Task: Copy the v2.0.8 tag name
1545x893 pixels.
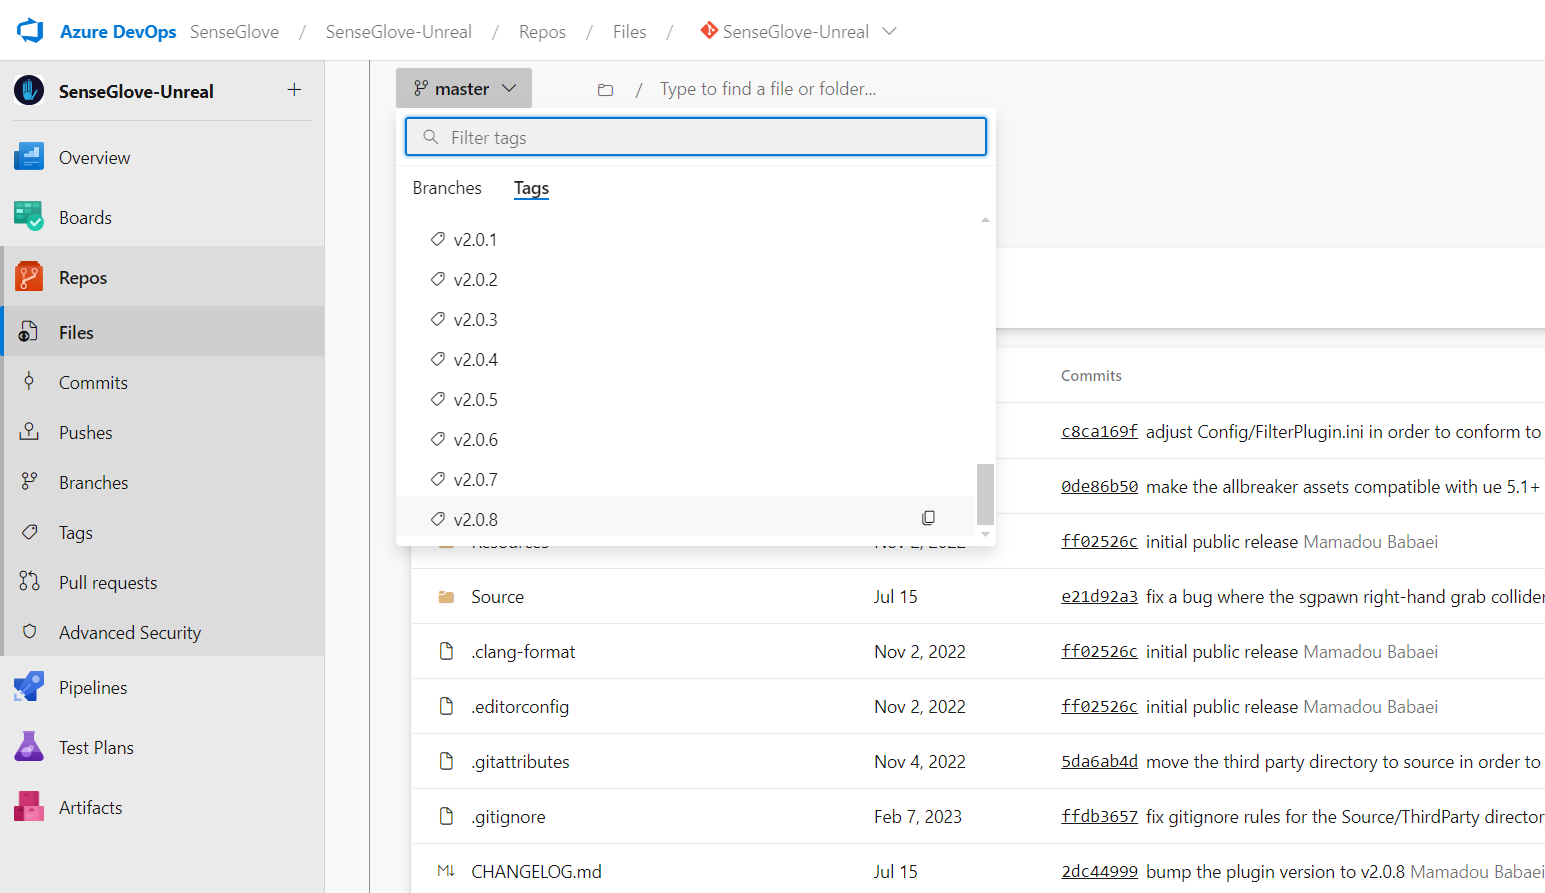Action: (928, 517)
